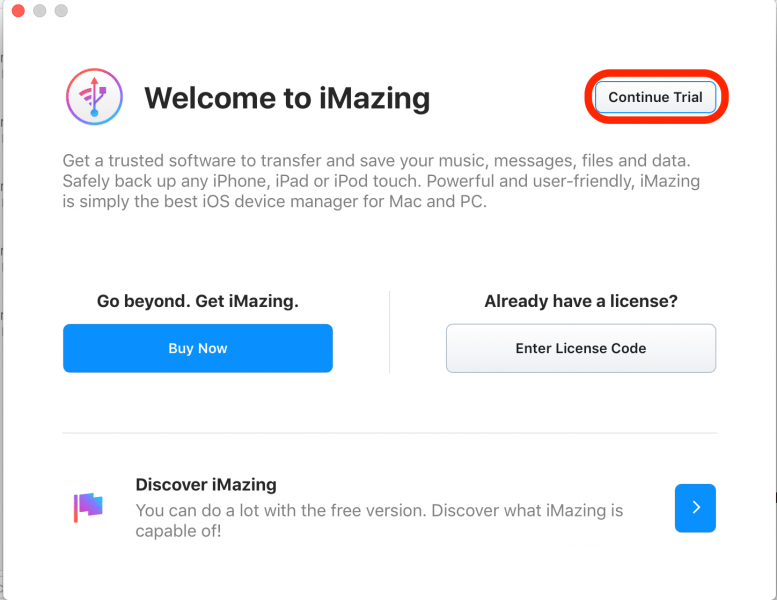Close the window with the red button
The width and height of the screenshot is (777, 600).
[18, 11]
